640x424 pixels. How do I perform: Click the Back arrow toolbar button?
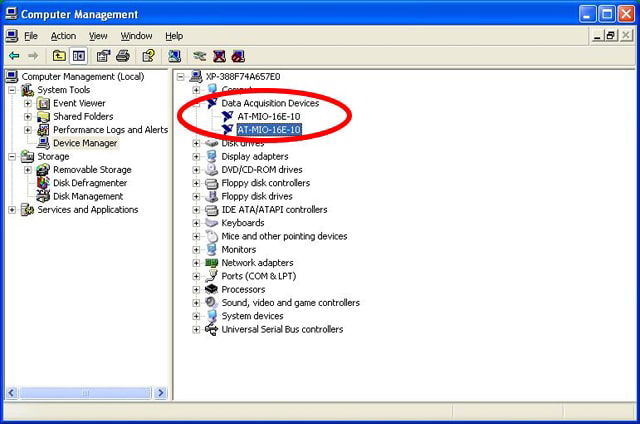click(x=14, y=55)
